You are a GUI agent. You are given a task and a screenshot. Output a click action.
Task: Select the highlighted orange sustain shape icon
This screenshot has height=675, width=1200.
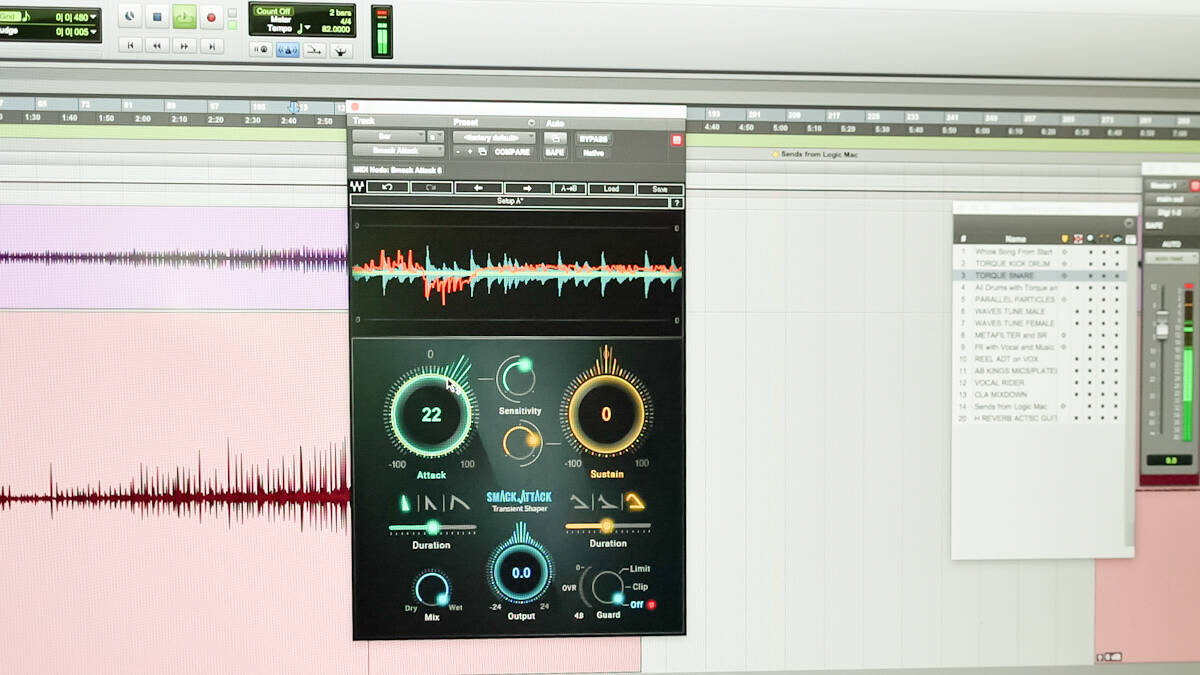pos(634,502)
